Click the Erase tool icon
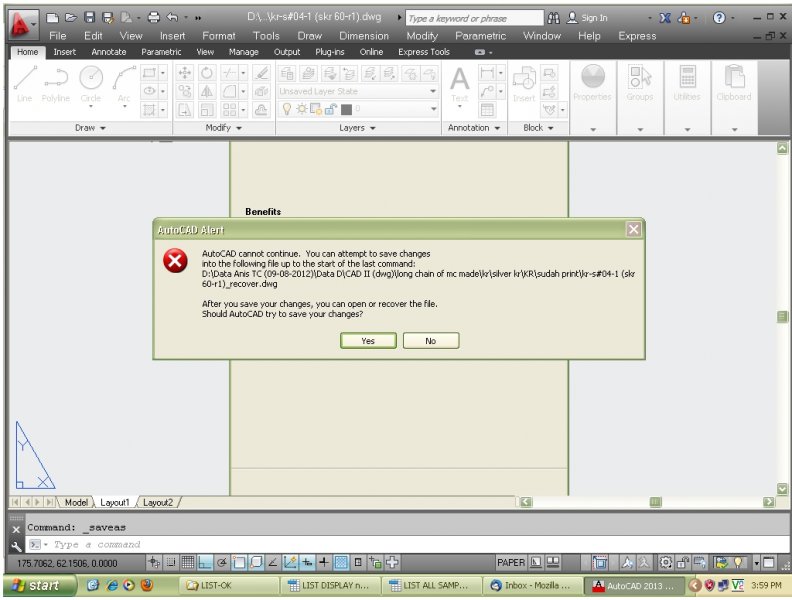The width and height of the screenshot is (792, 600). click(x=261, y=73)
